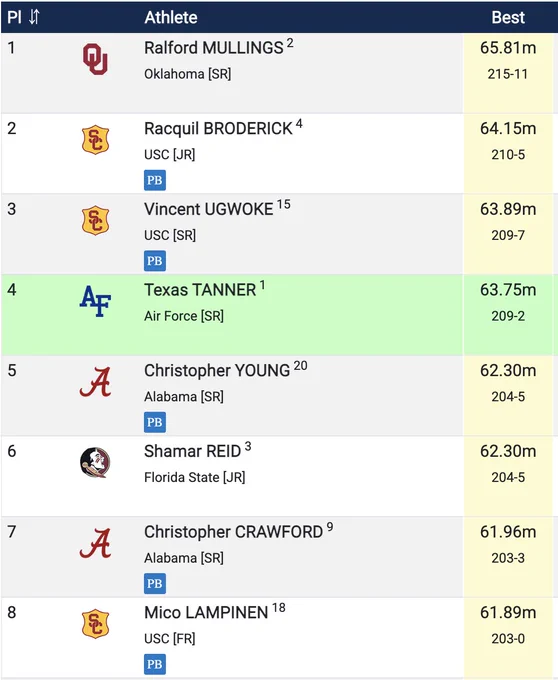Click PB badge under Mico Lampinen
This screenshot has width=558, height=680.
tap(155, 664)
